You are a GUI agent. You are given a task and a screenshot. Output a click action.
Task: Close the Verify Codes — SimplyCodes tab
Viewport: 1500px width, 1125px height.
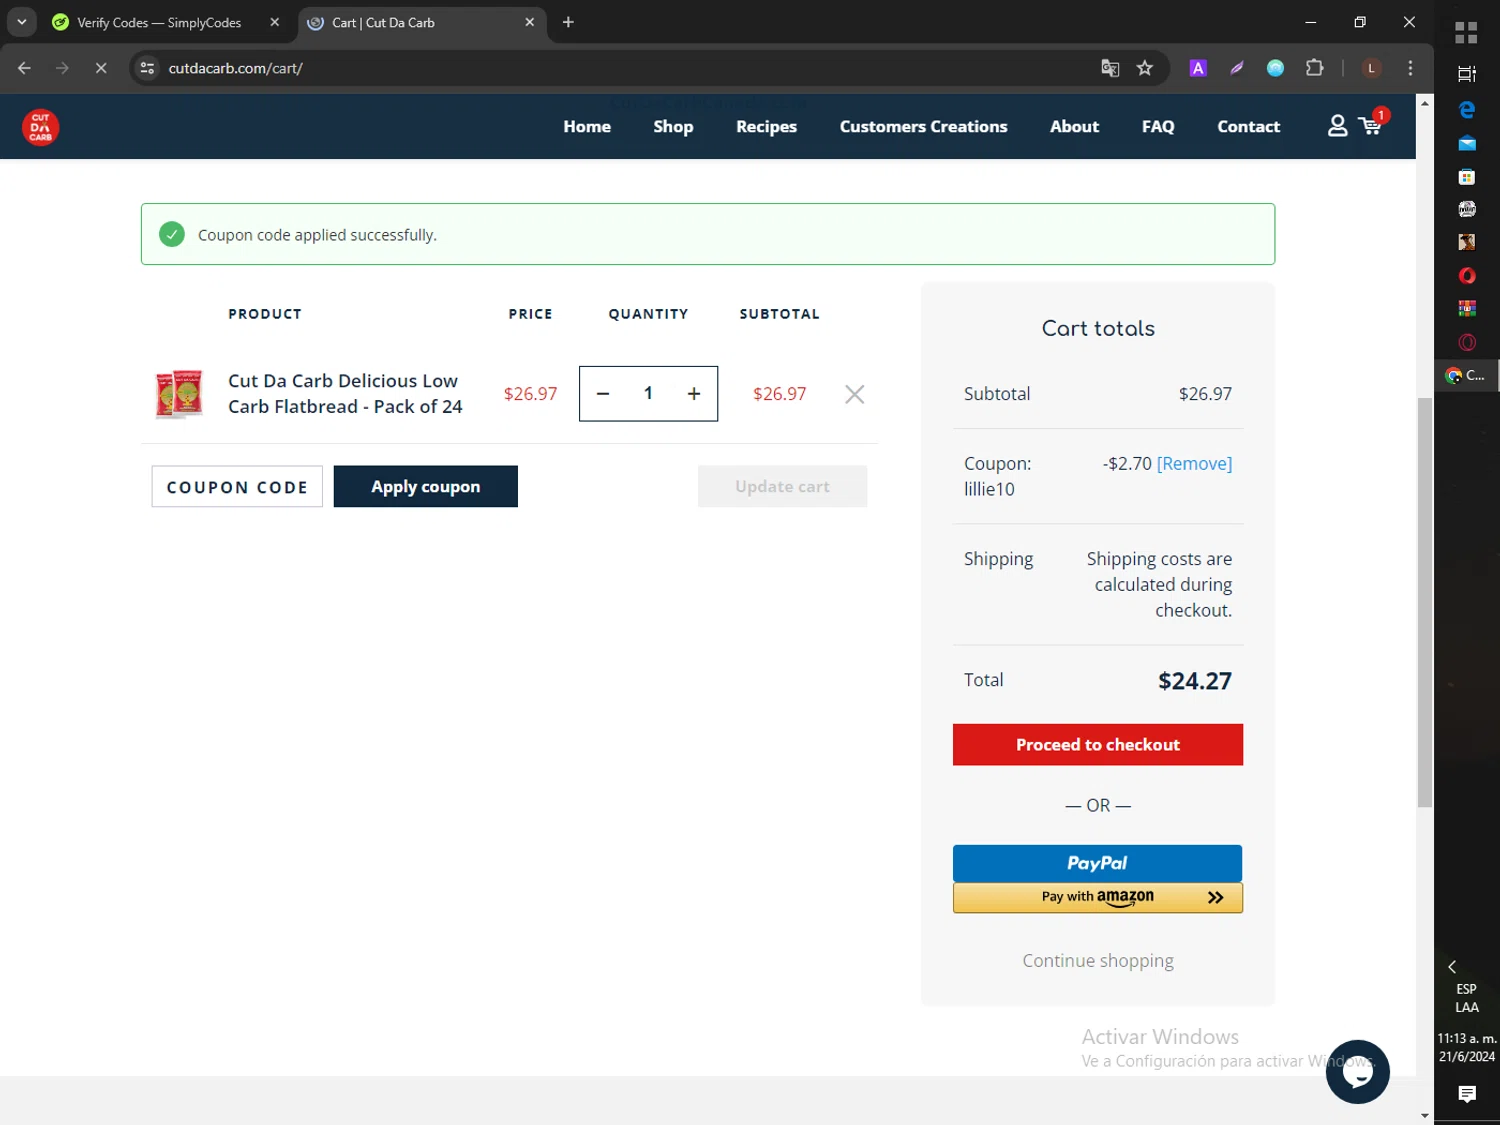coord(274,22)
